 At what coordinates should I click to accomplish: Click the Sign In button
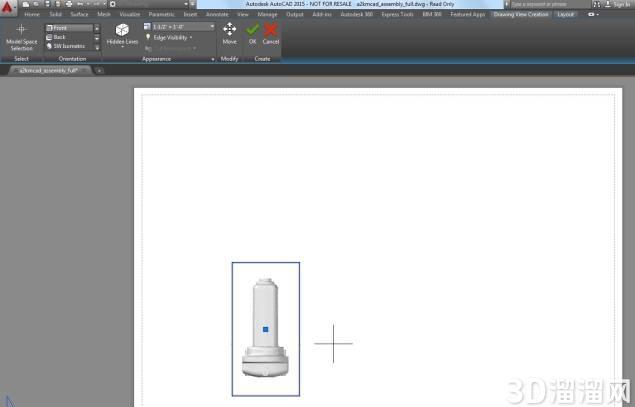click(x=618, y=4)
